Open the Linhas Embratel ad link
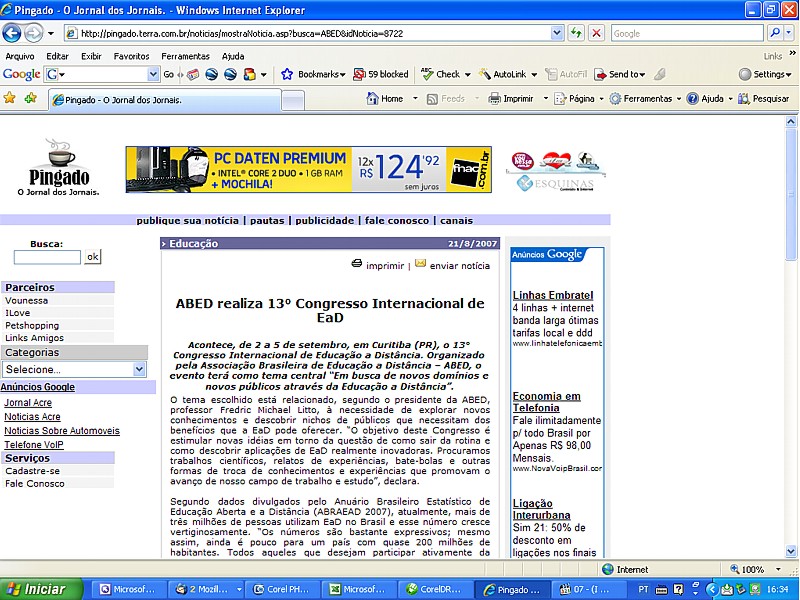 pyautogui.click(x=553, y=295)
